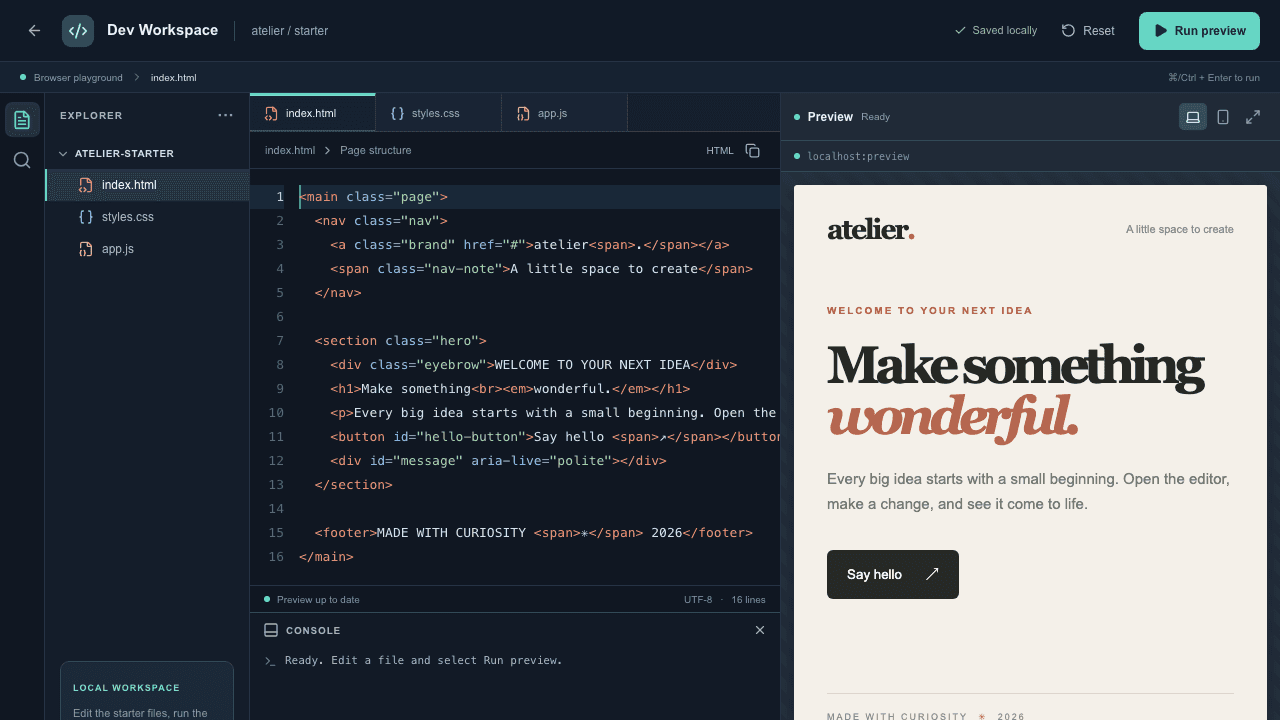1280x720 pixels.
Task: Click the Saved locally status
Action: [x=996, y=31]
